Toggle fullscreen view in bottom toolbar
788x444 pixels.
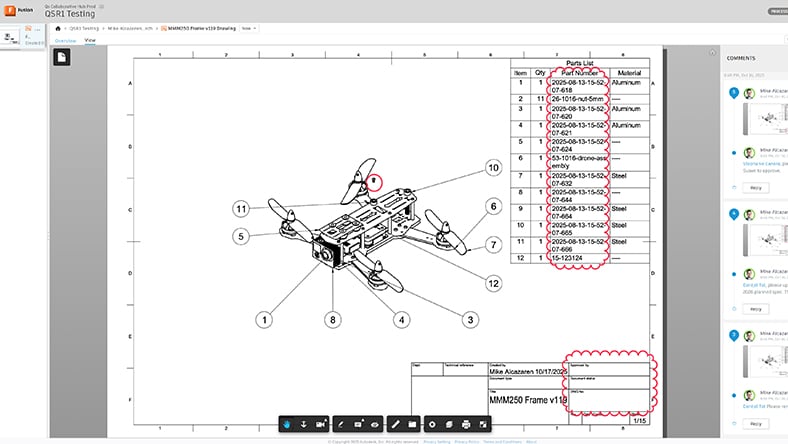click(484, 424)
